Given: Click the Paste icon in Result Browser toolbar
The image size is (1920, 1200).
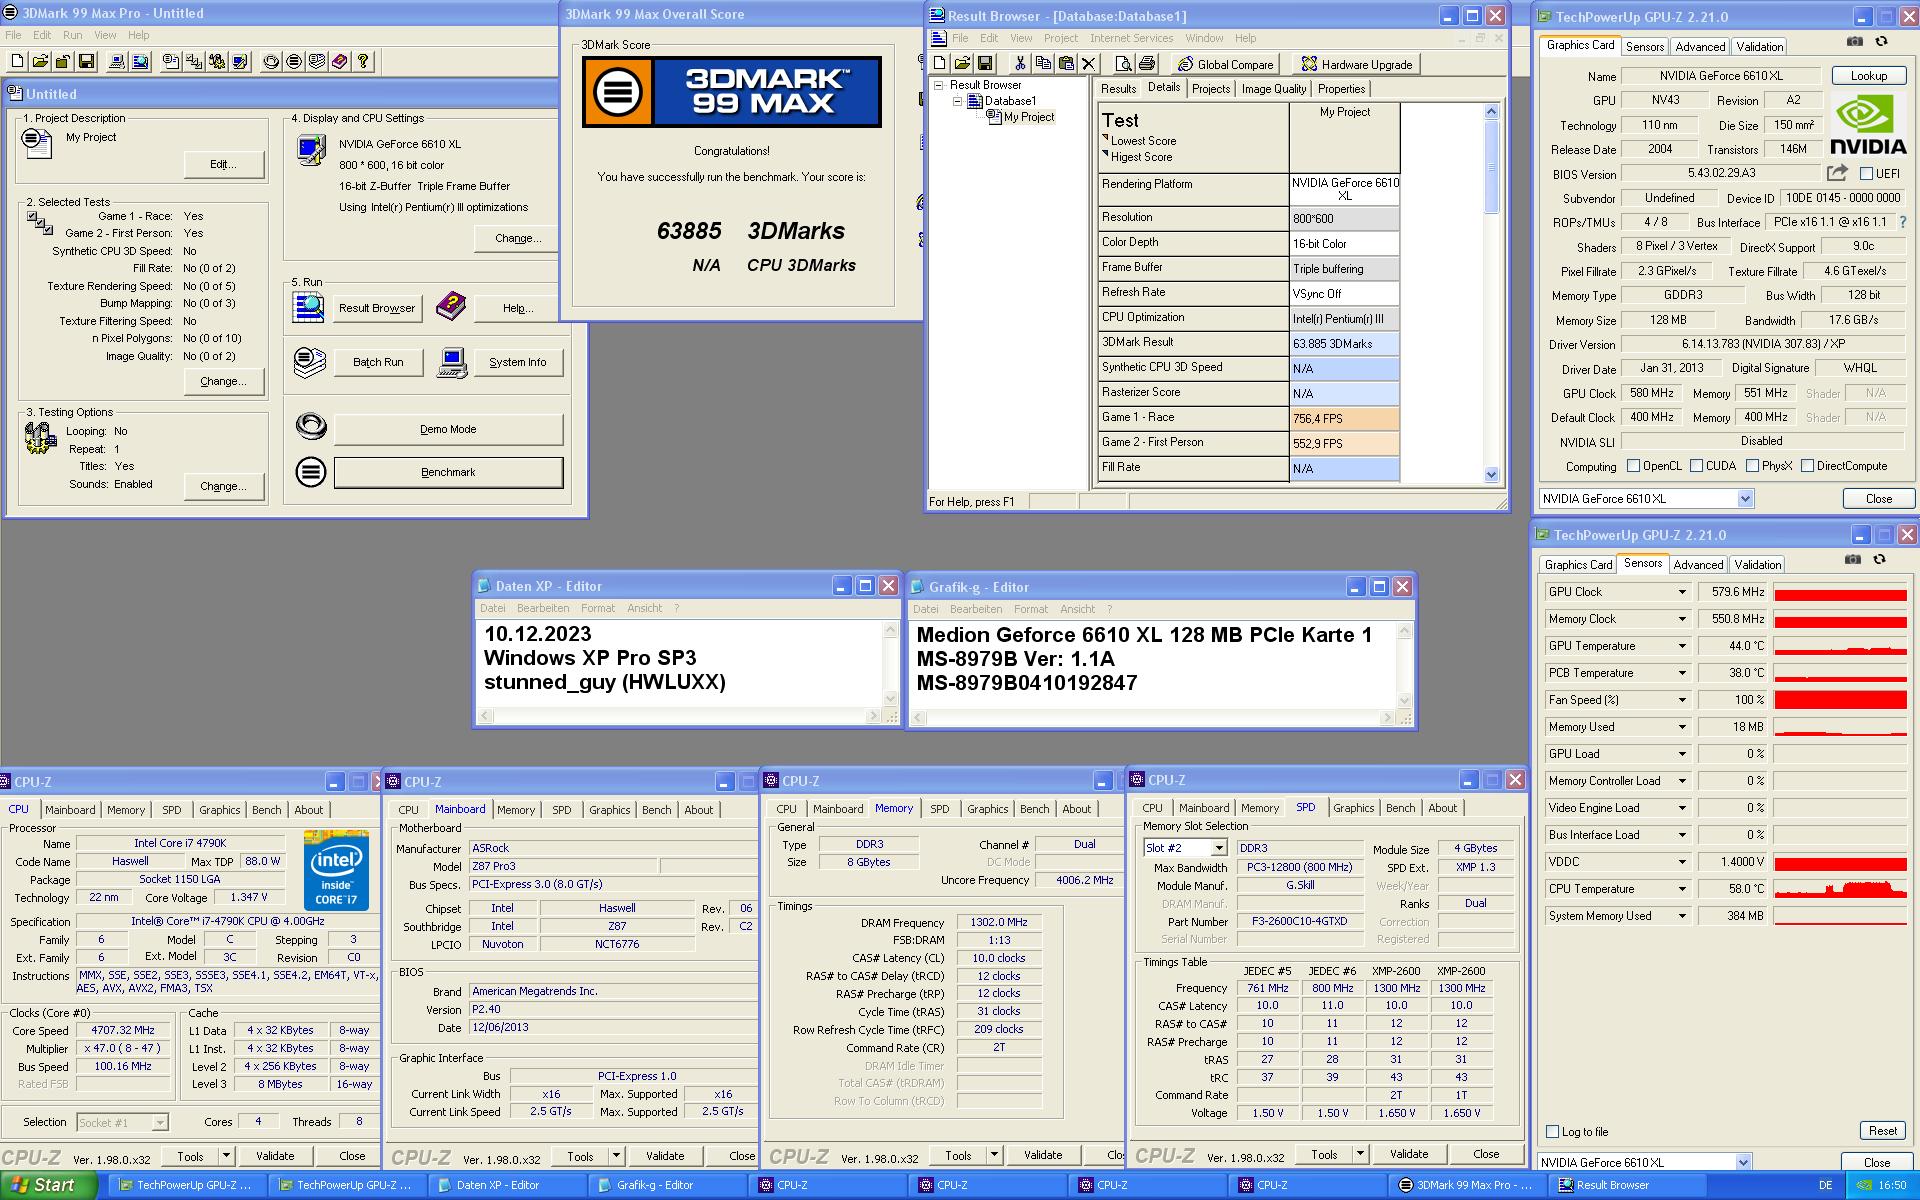Looking at the screenshot, I should [1066, 64].
